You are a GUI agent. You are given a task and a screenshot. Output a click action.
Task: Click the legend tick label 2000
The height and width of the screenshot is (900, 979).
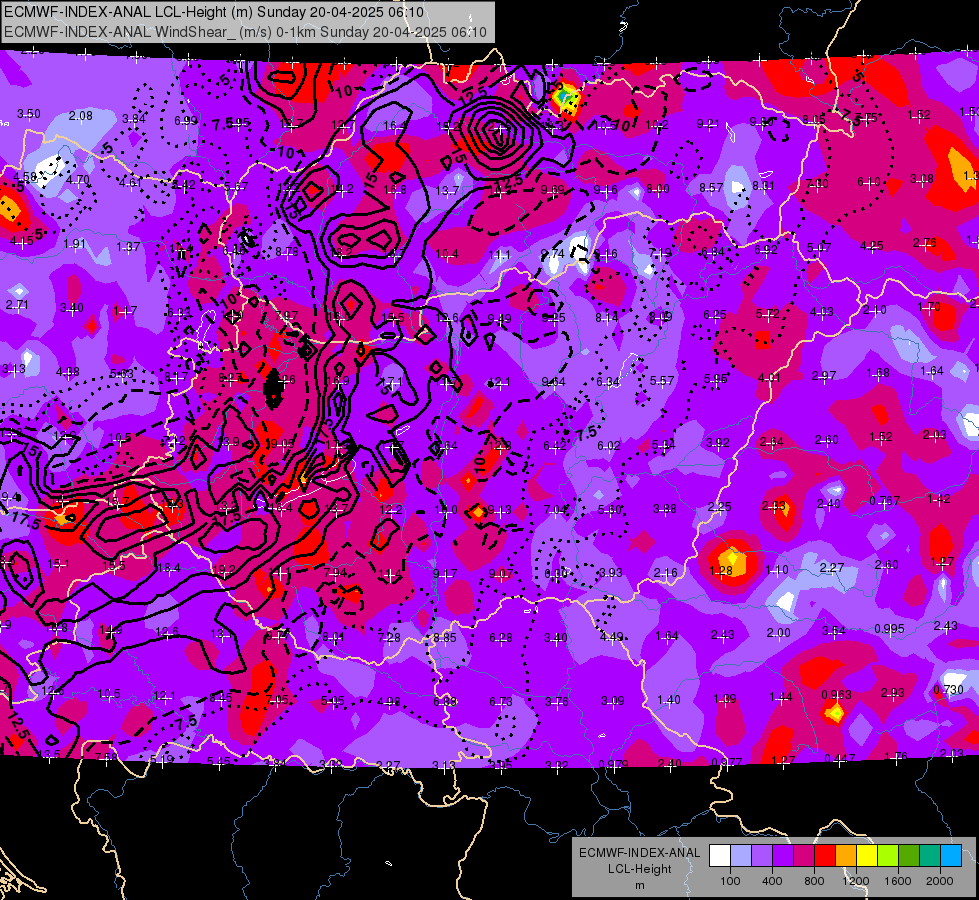[x=939, y=881]
